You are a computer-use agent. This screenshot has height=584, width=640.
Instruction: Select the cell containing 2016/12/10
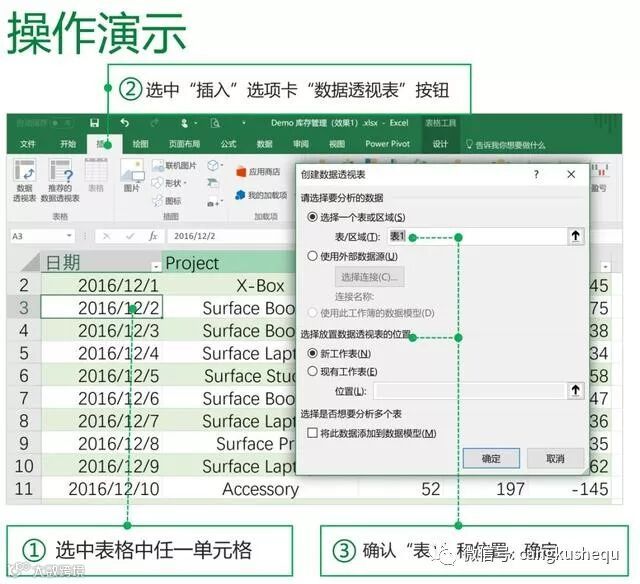click(102, 489)
